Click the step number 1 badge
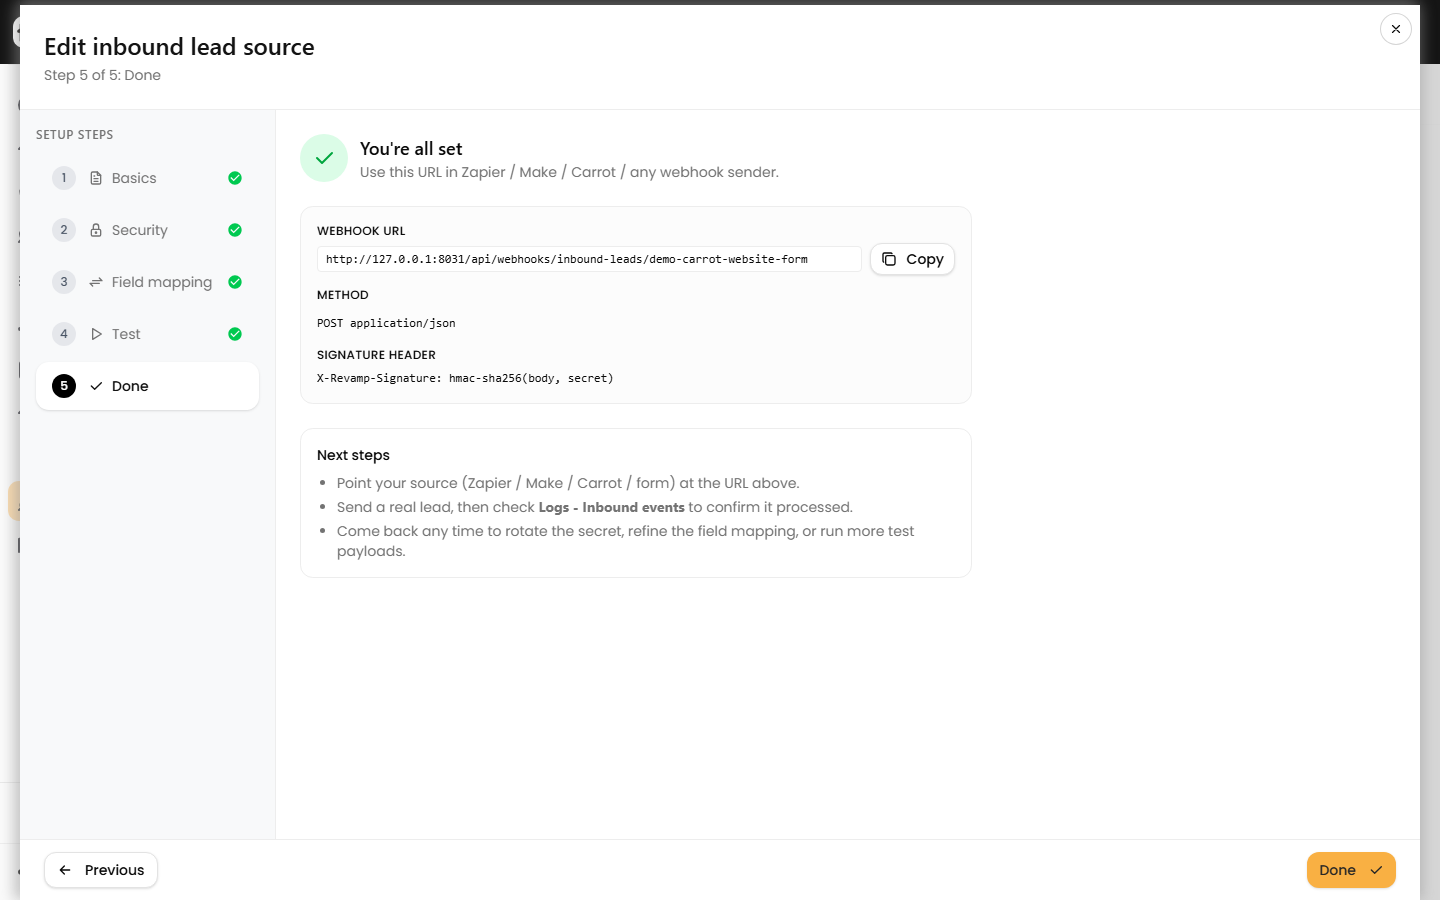 [64, 178]
